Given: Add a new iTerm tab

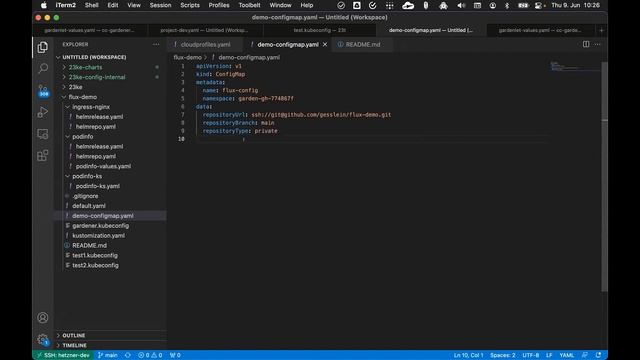Looking at the screenshot, I should [x=601, y=30].
